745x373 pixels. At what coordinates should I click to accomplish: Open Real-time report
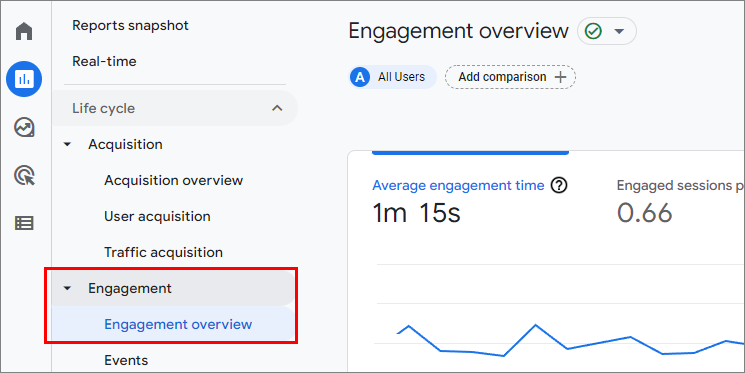click(x=104, y=61)
